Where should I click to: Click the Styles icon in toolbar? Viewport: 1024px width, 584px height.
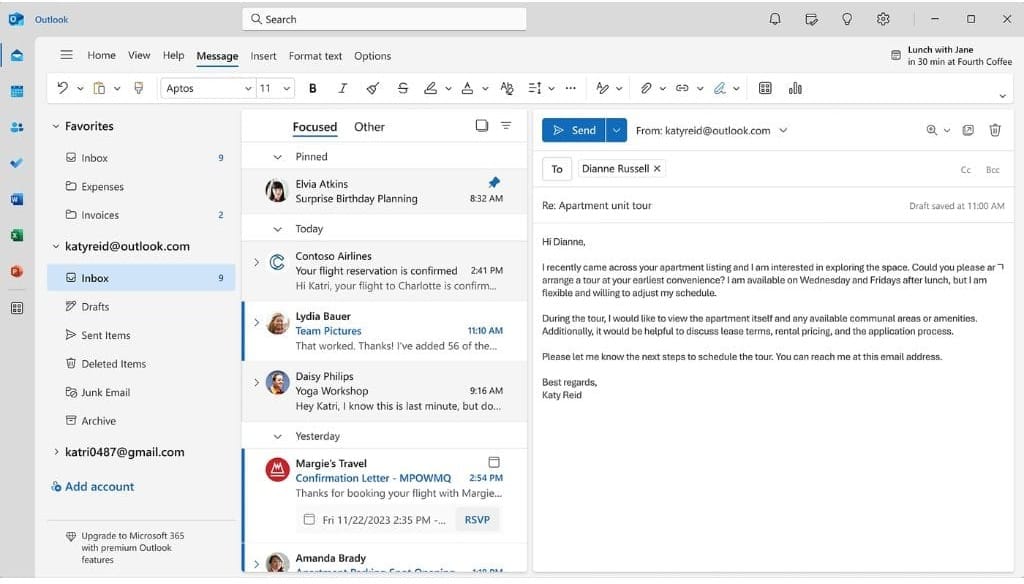point(507,88)
